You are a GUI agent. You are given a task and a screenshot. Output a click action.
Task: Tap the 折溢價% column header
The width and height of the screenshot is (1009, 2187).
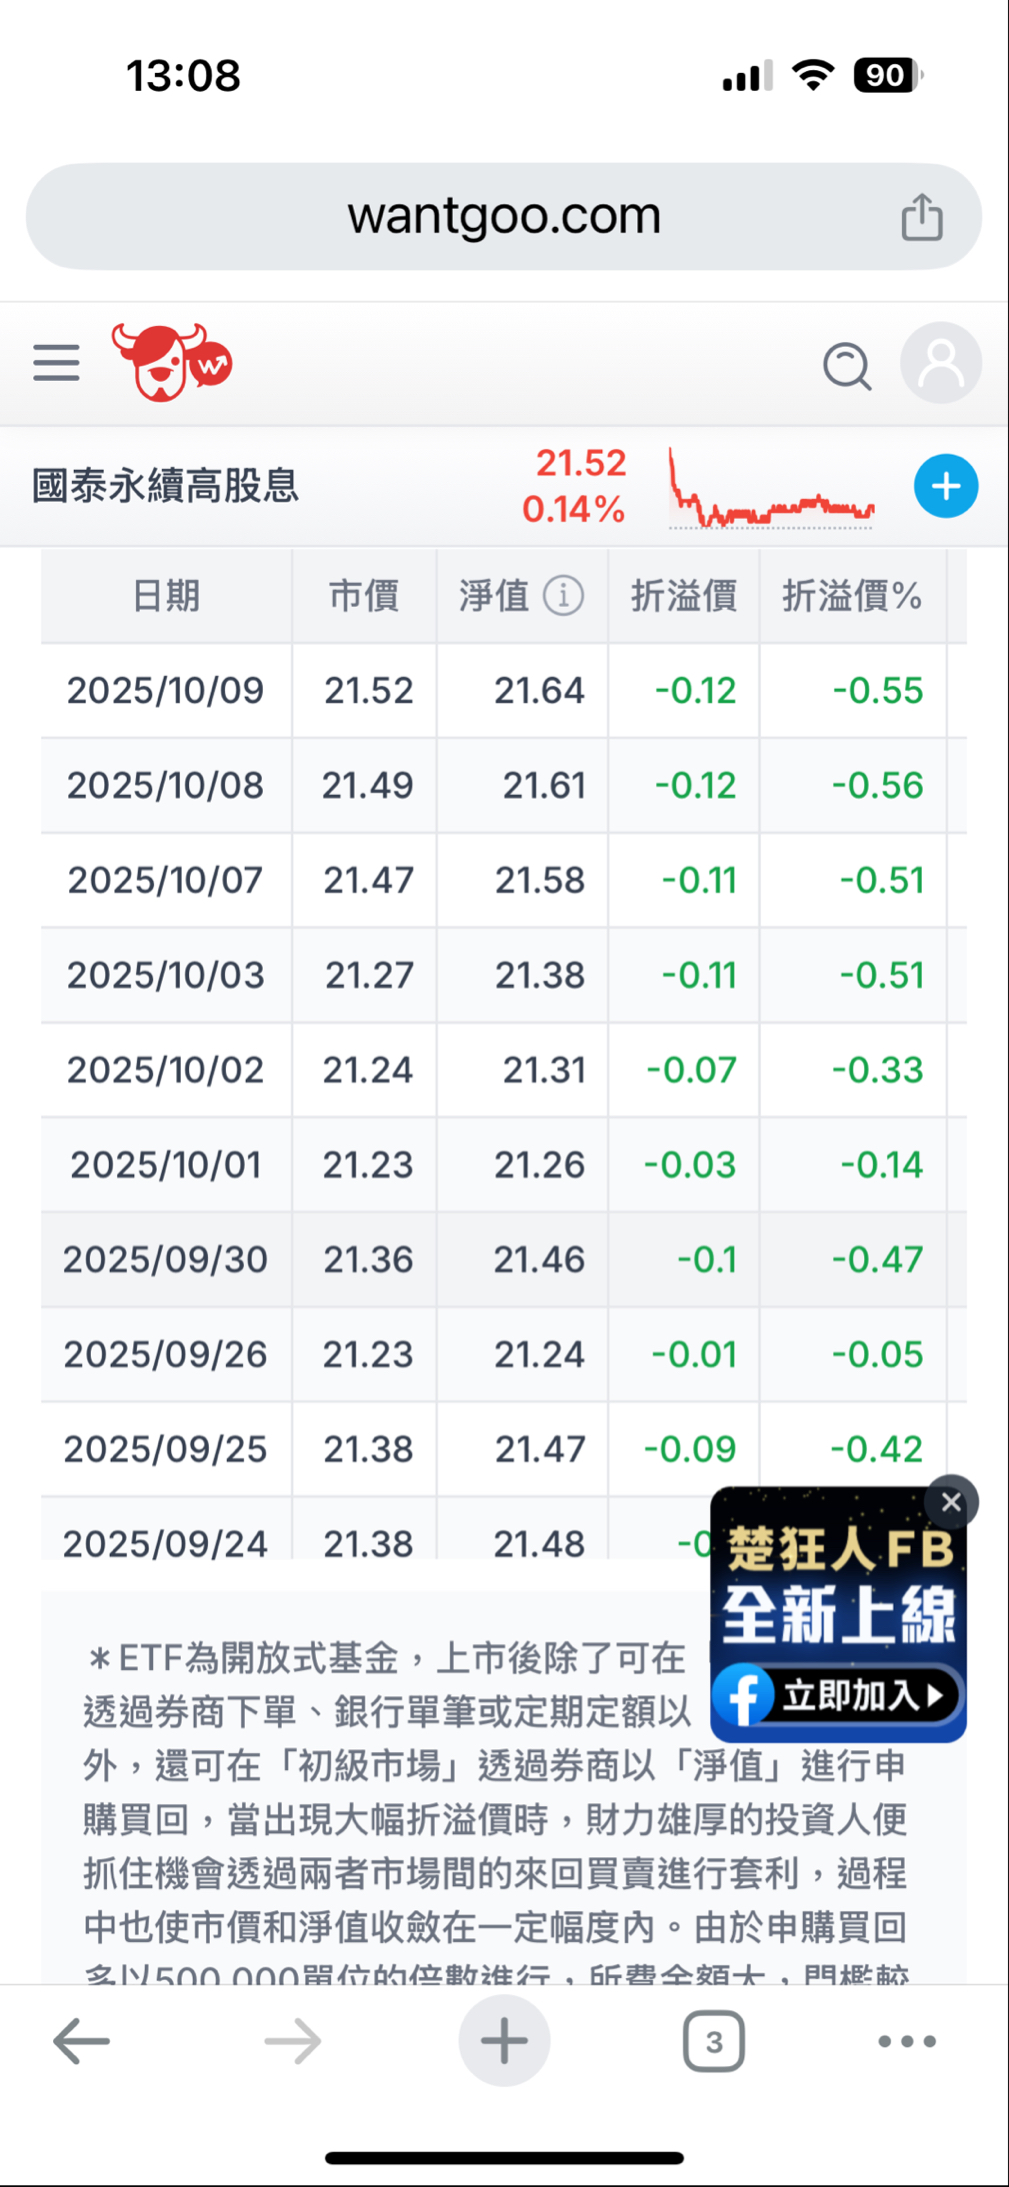(852, 596)
